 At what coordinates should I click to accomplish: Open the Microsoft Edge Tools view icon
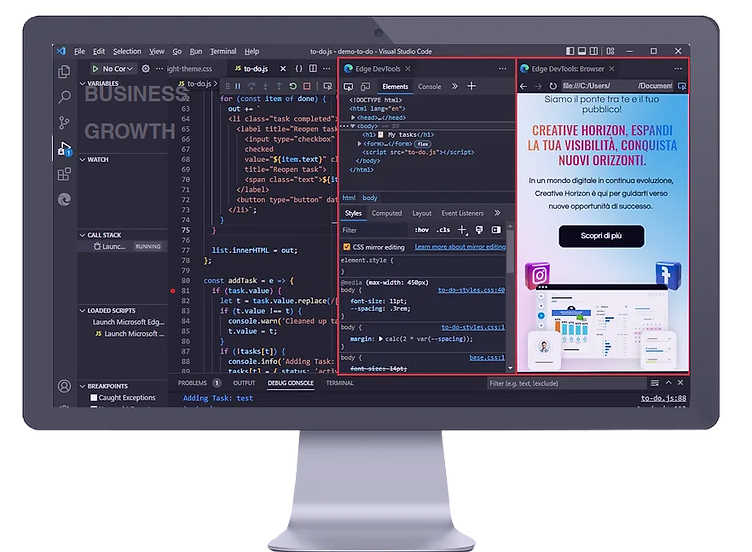[64, 199]
